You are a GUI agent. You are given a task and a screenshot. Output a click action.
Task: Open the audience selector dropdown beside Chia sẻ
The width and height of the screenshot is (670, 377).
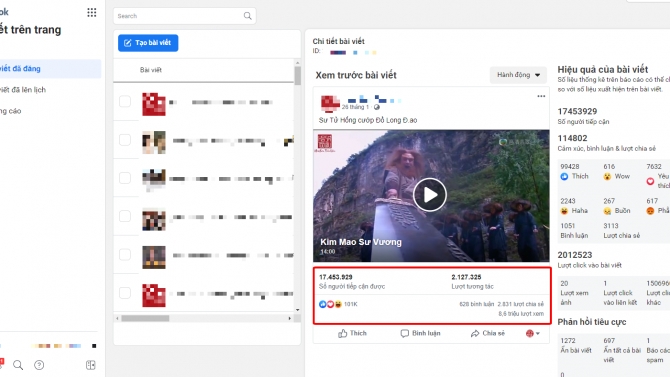click(x=532, y=333)
